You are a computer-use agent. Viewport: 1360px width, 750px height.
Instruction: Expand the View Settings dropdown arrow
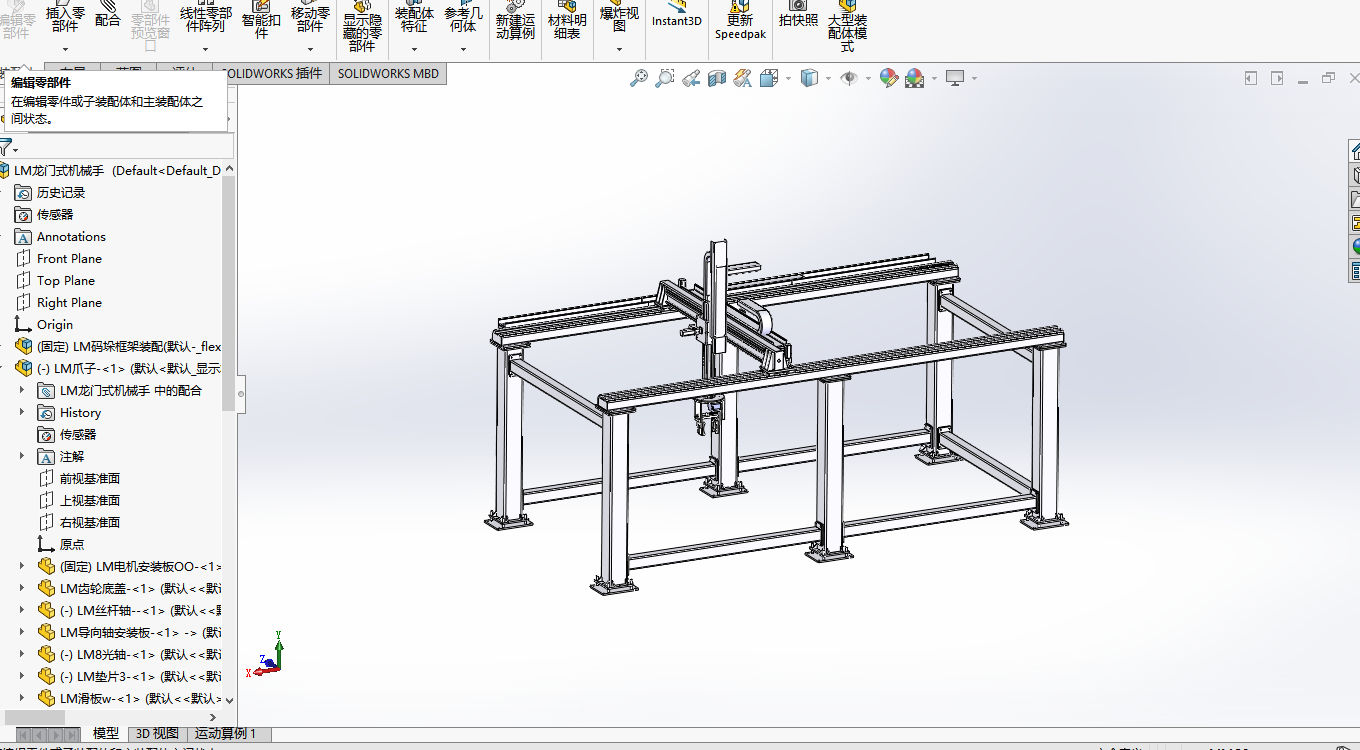(x=974, y=78)
